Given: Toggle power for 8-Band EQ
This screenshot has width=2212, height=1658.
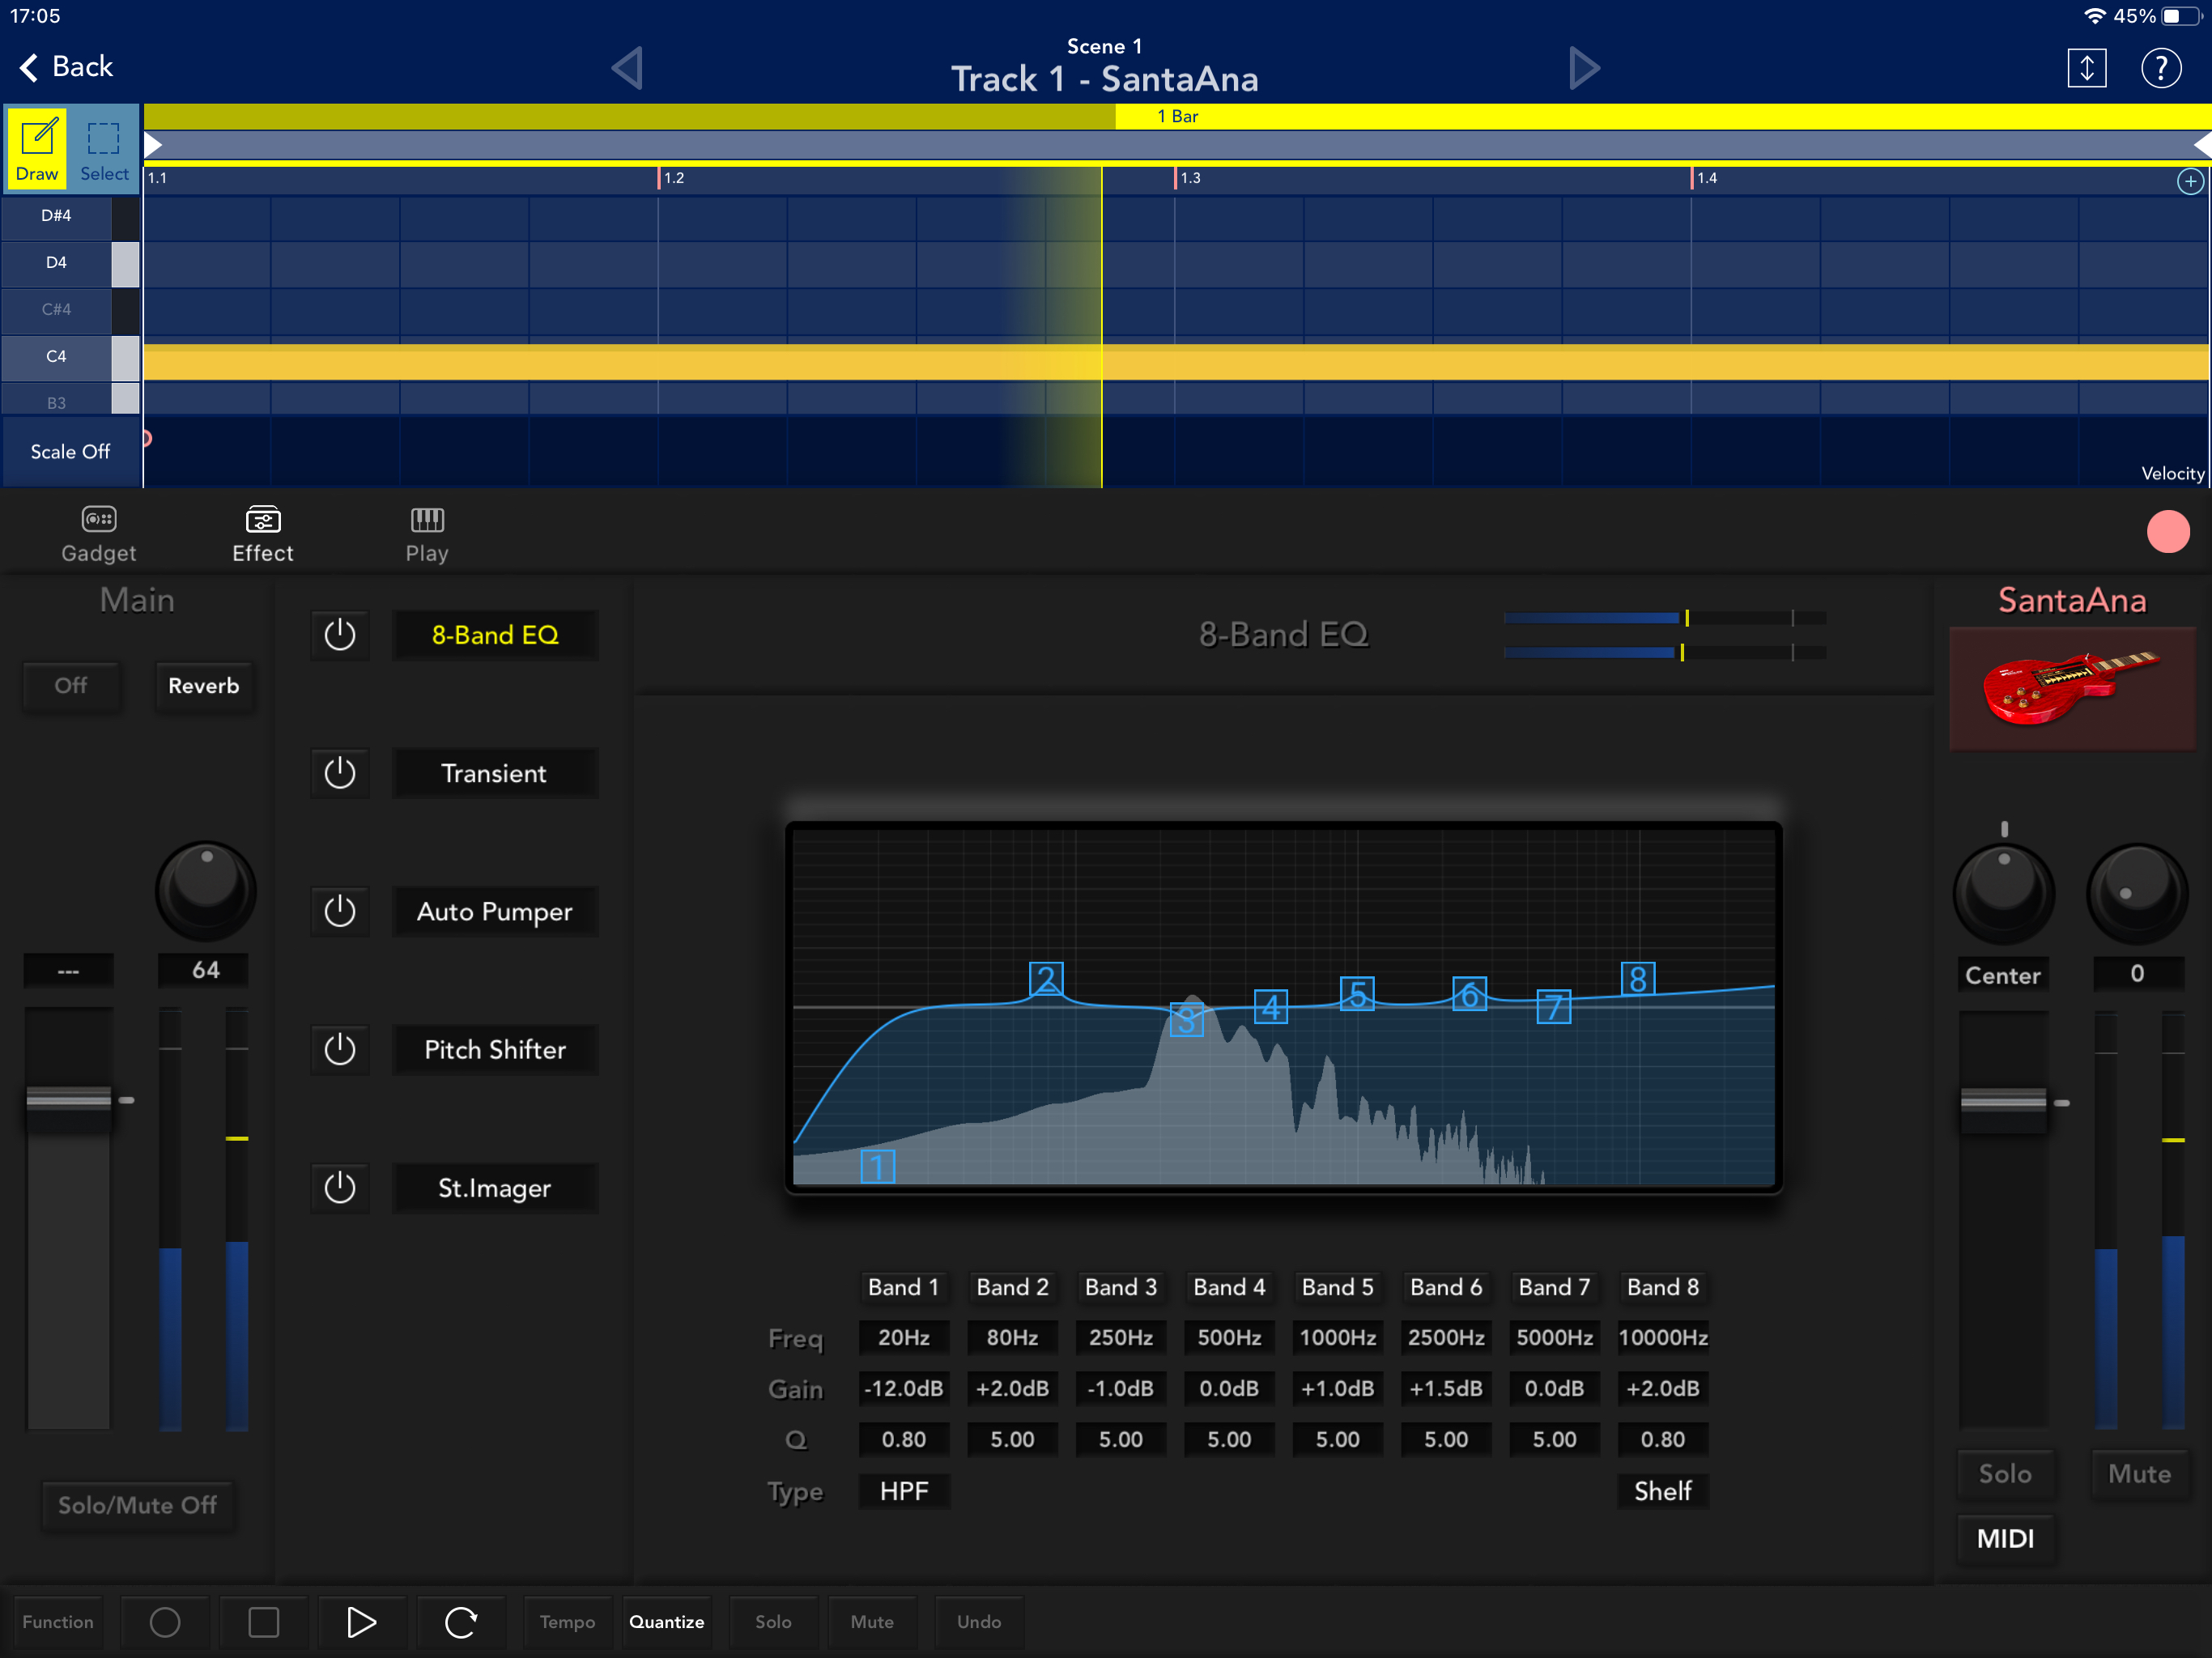Looking at the screenshot, I should pos(340,635).
